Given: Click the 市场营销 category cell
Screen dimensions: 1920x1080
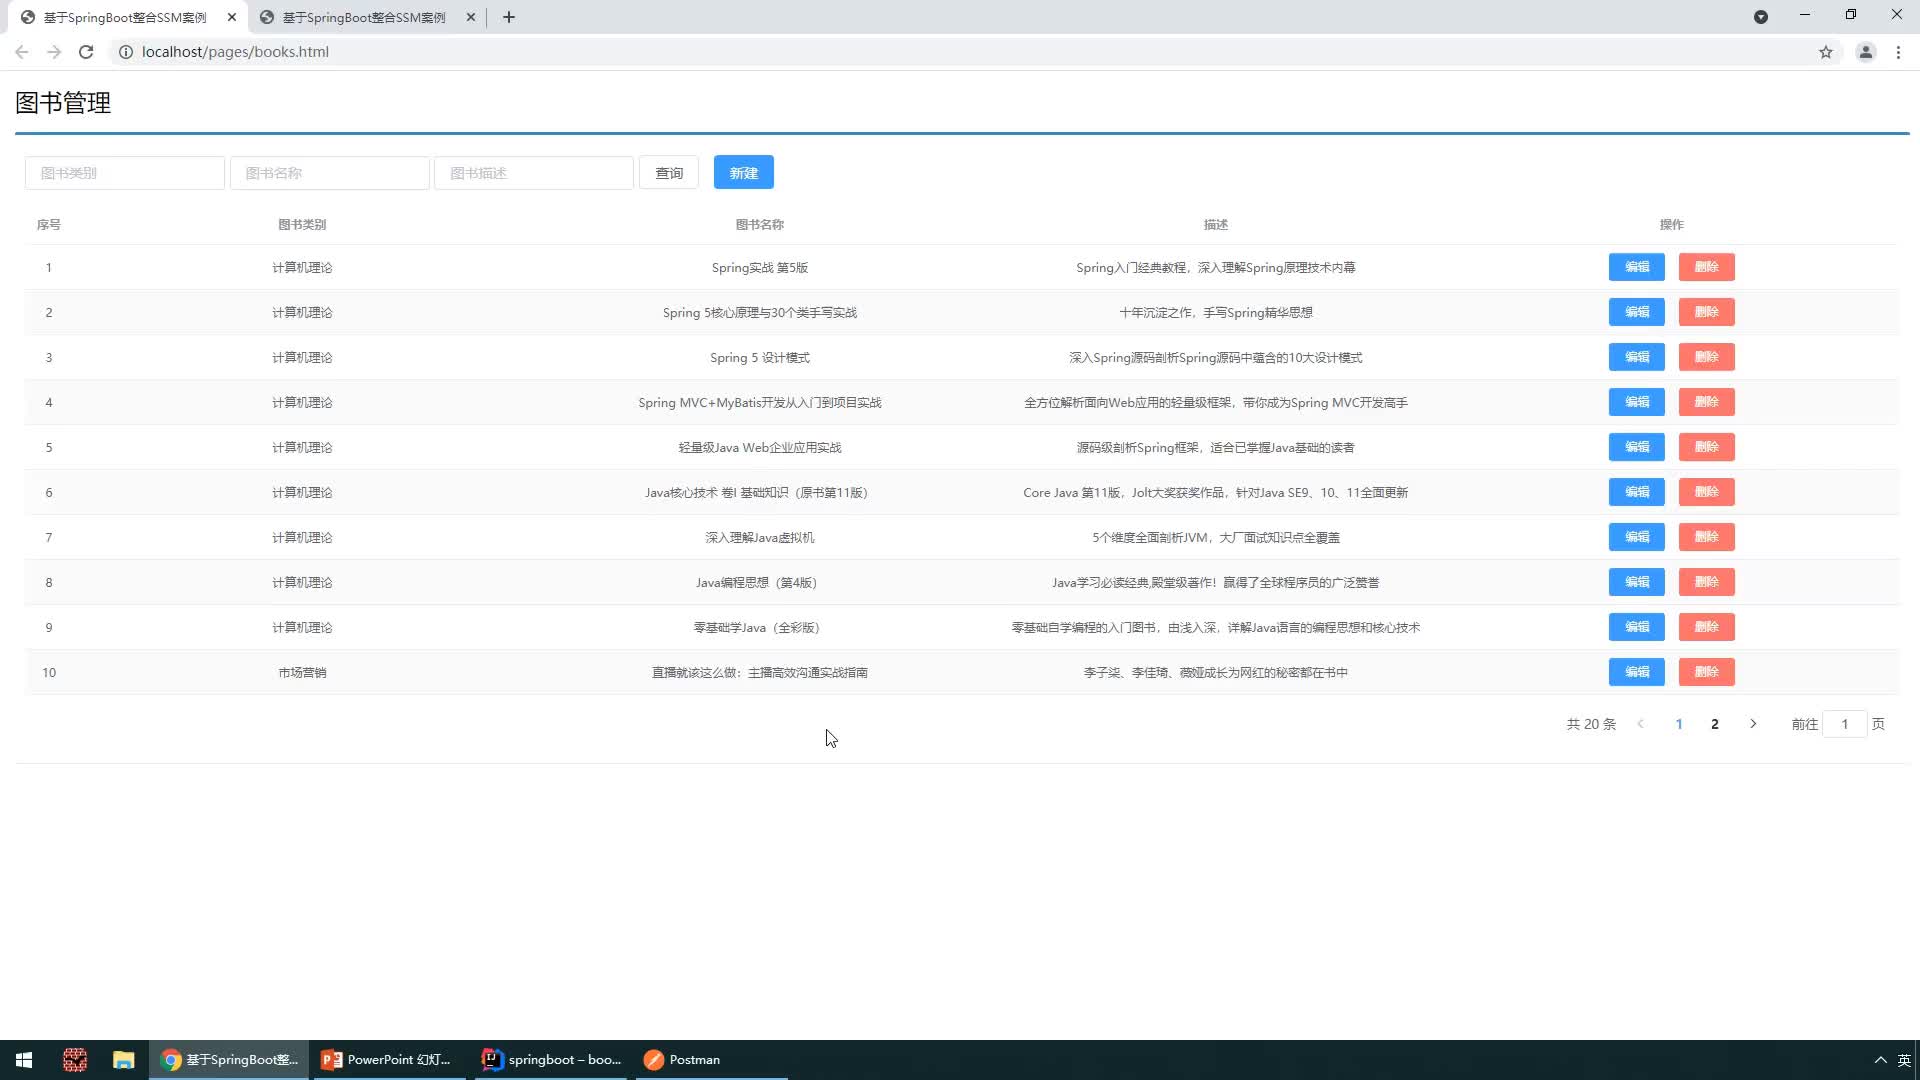Looking at the screenshot, I should (x=302, y=673).
